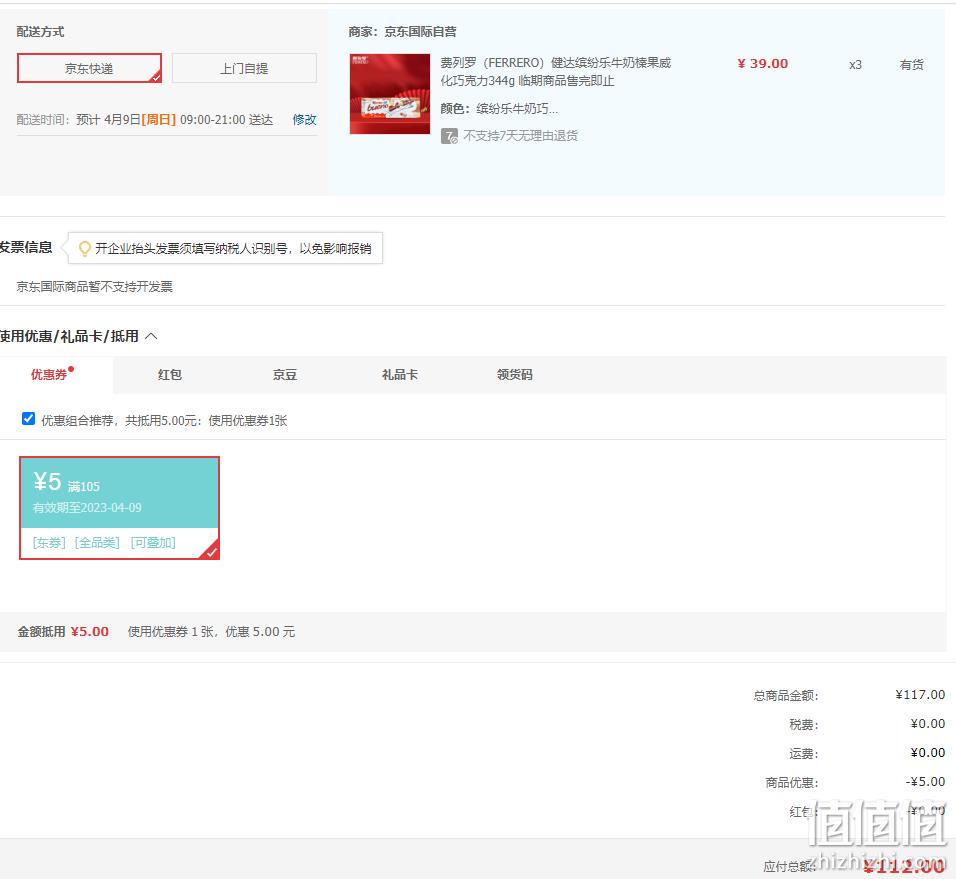Choose 上门自提 pickup option
This screenshot has height=879, width=956.
pyautogui.click(x=244, y=68)
